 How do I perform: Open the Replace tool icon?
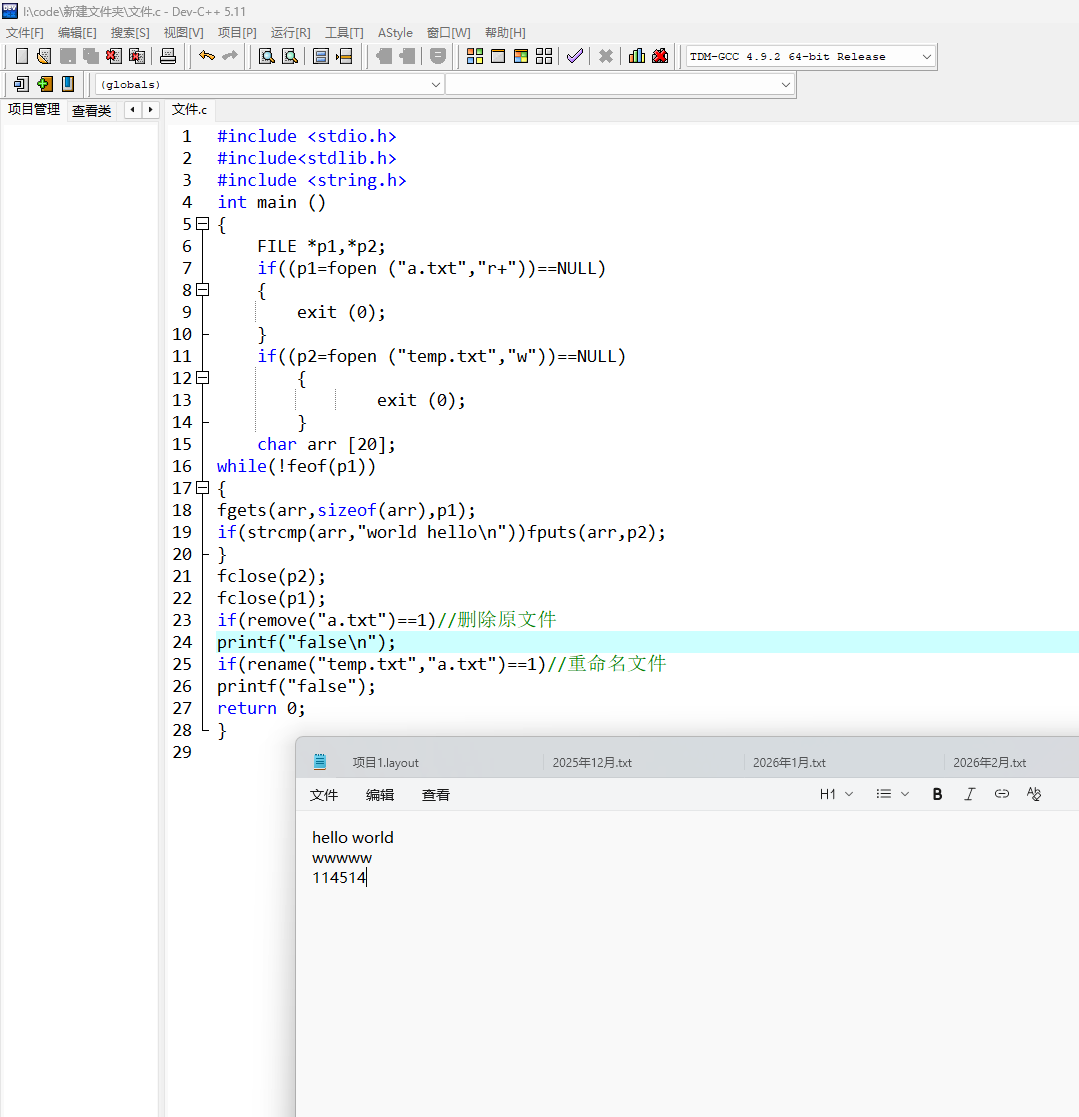(290, 56)
